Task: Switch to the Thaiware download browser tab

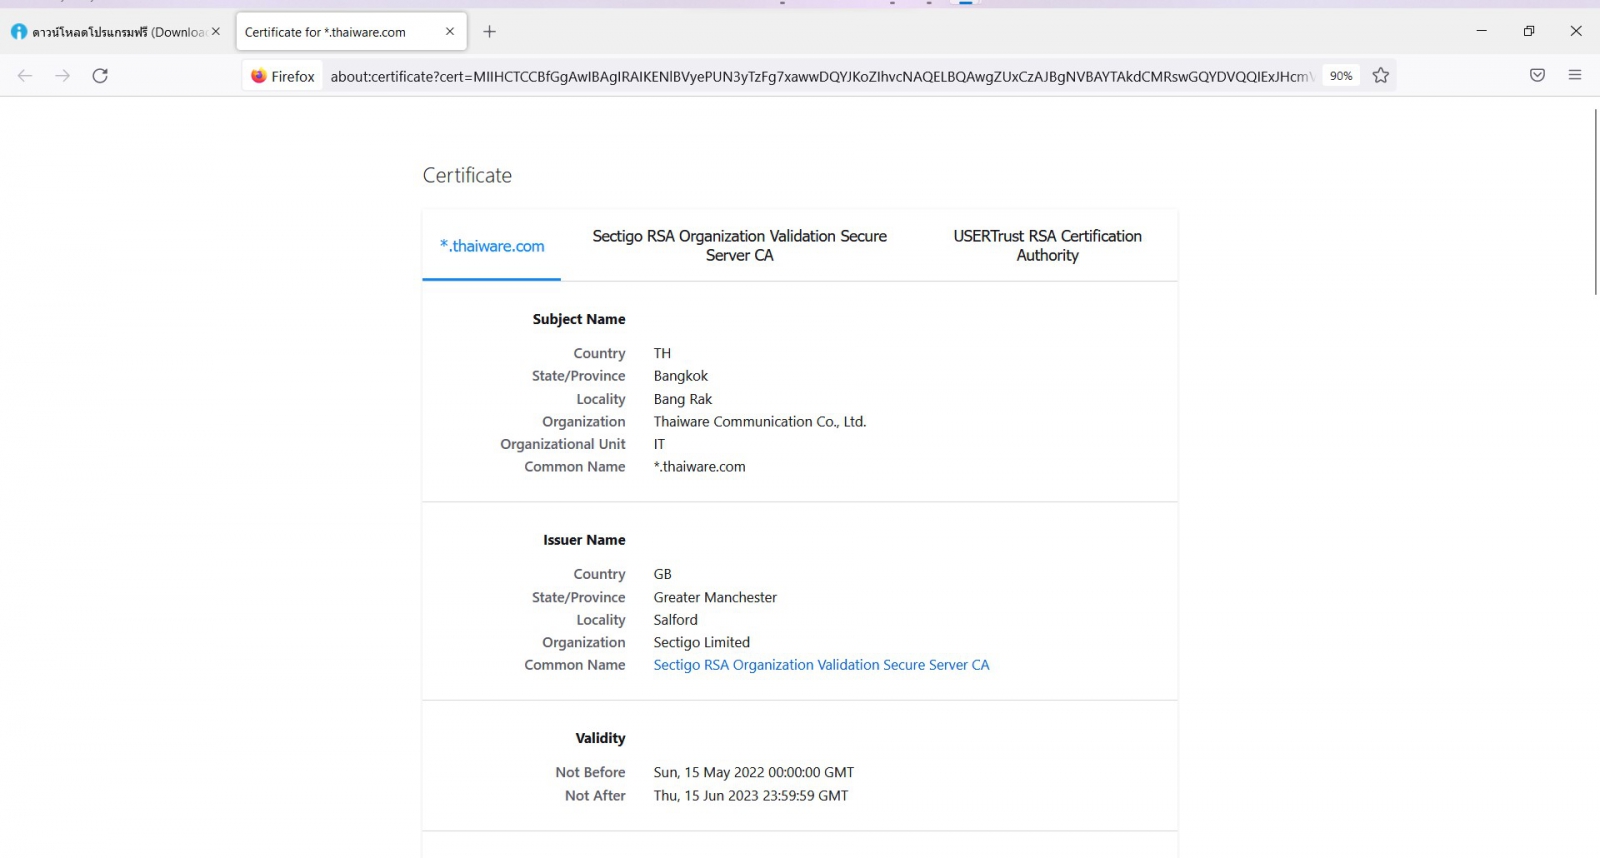Action: point(116,32)
